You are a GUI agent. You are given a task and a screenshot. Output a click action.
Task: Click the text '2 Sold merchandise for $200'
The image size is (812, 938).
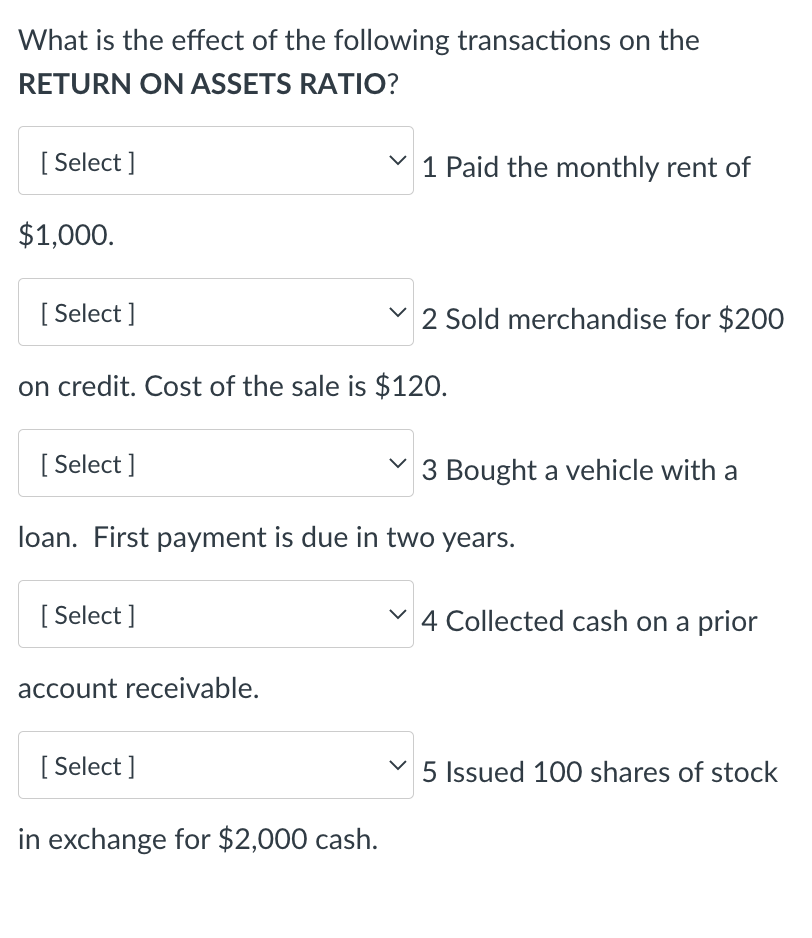(x=602, y=320)
